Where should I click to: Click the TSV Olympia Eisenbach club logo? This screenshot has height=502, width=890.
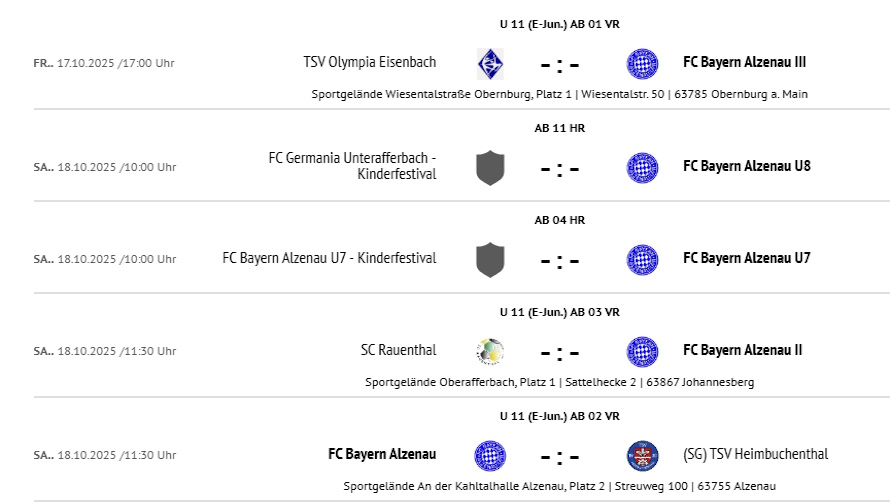click(490, 63)
